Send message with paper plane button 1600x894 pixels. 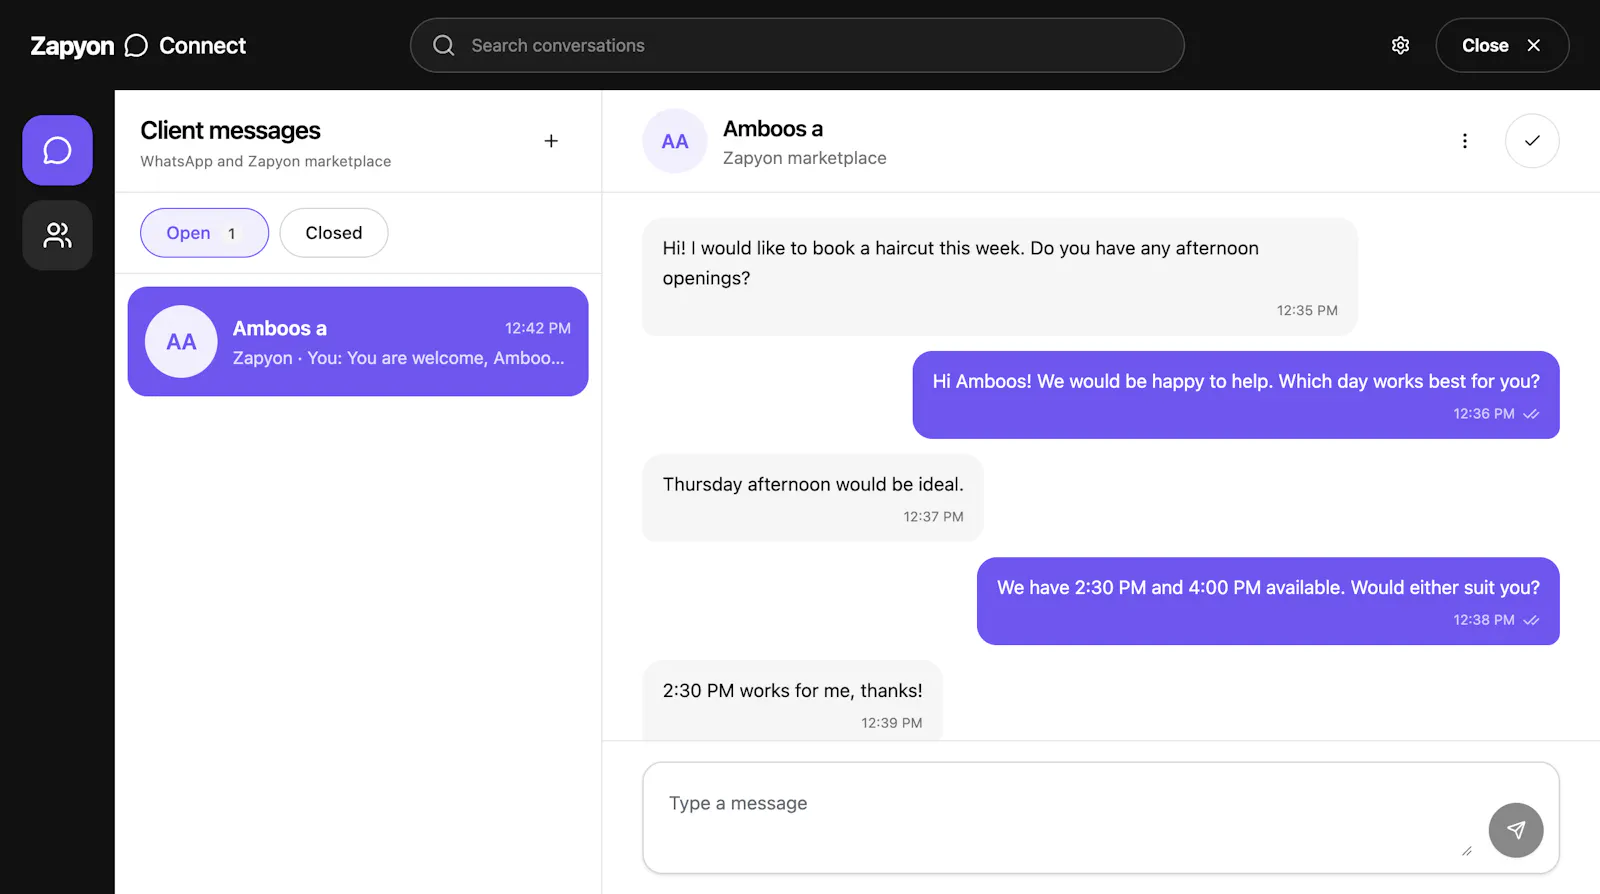pos(1516,830)
